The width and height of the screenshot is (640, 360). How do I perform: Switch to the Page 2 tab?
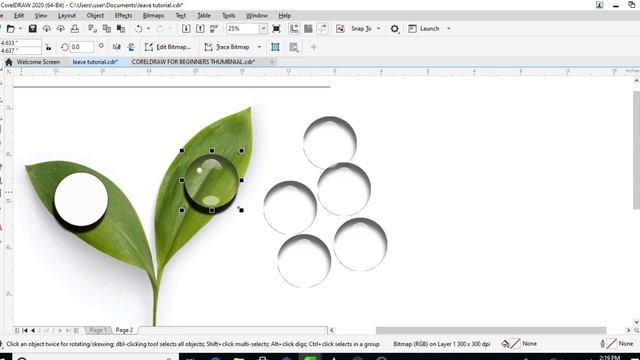pos(124,330)
